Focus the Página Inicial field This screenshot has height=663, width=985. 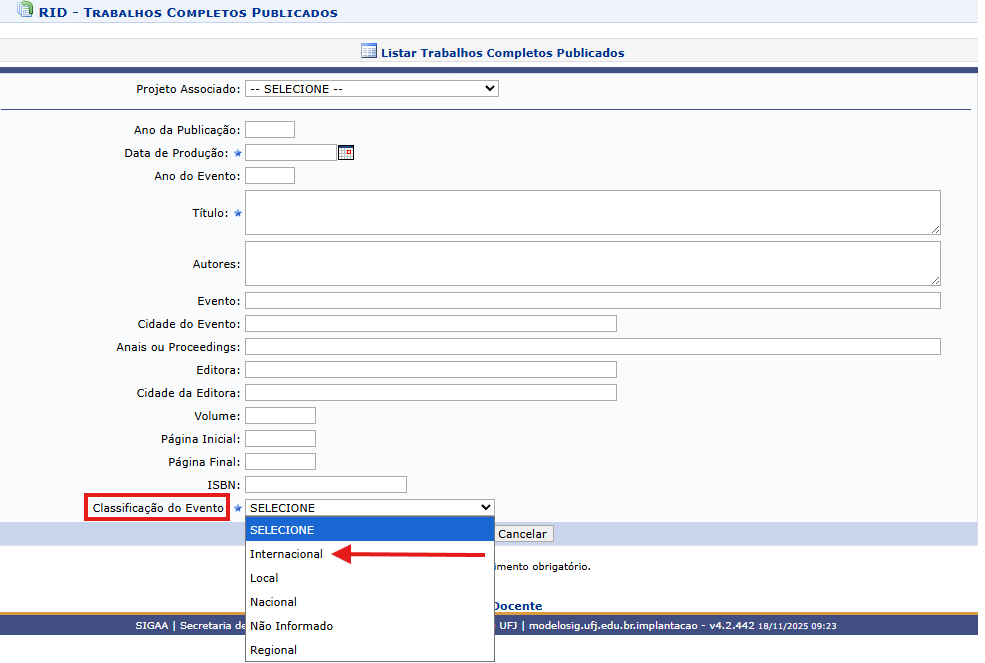pyautogui.click(x=280, y=439)
